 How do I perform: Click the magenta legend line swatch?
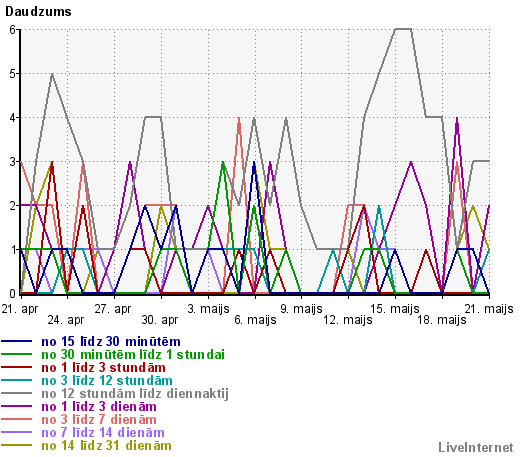17,407
